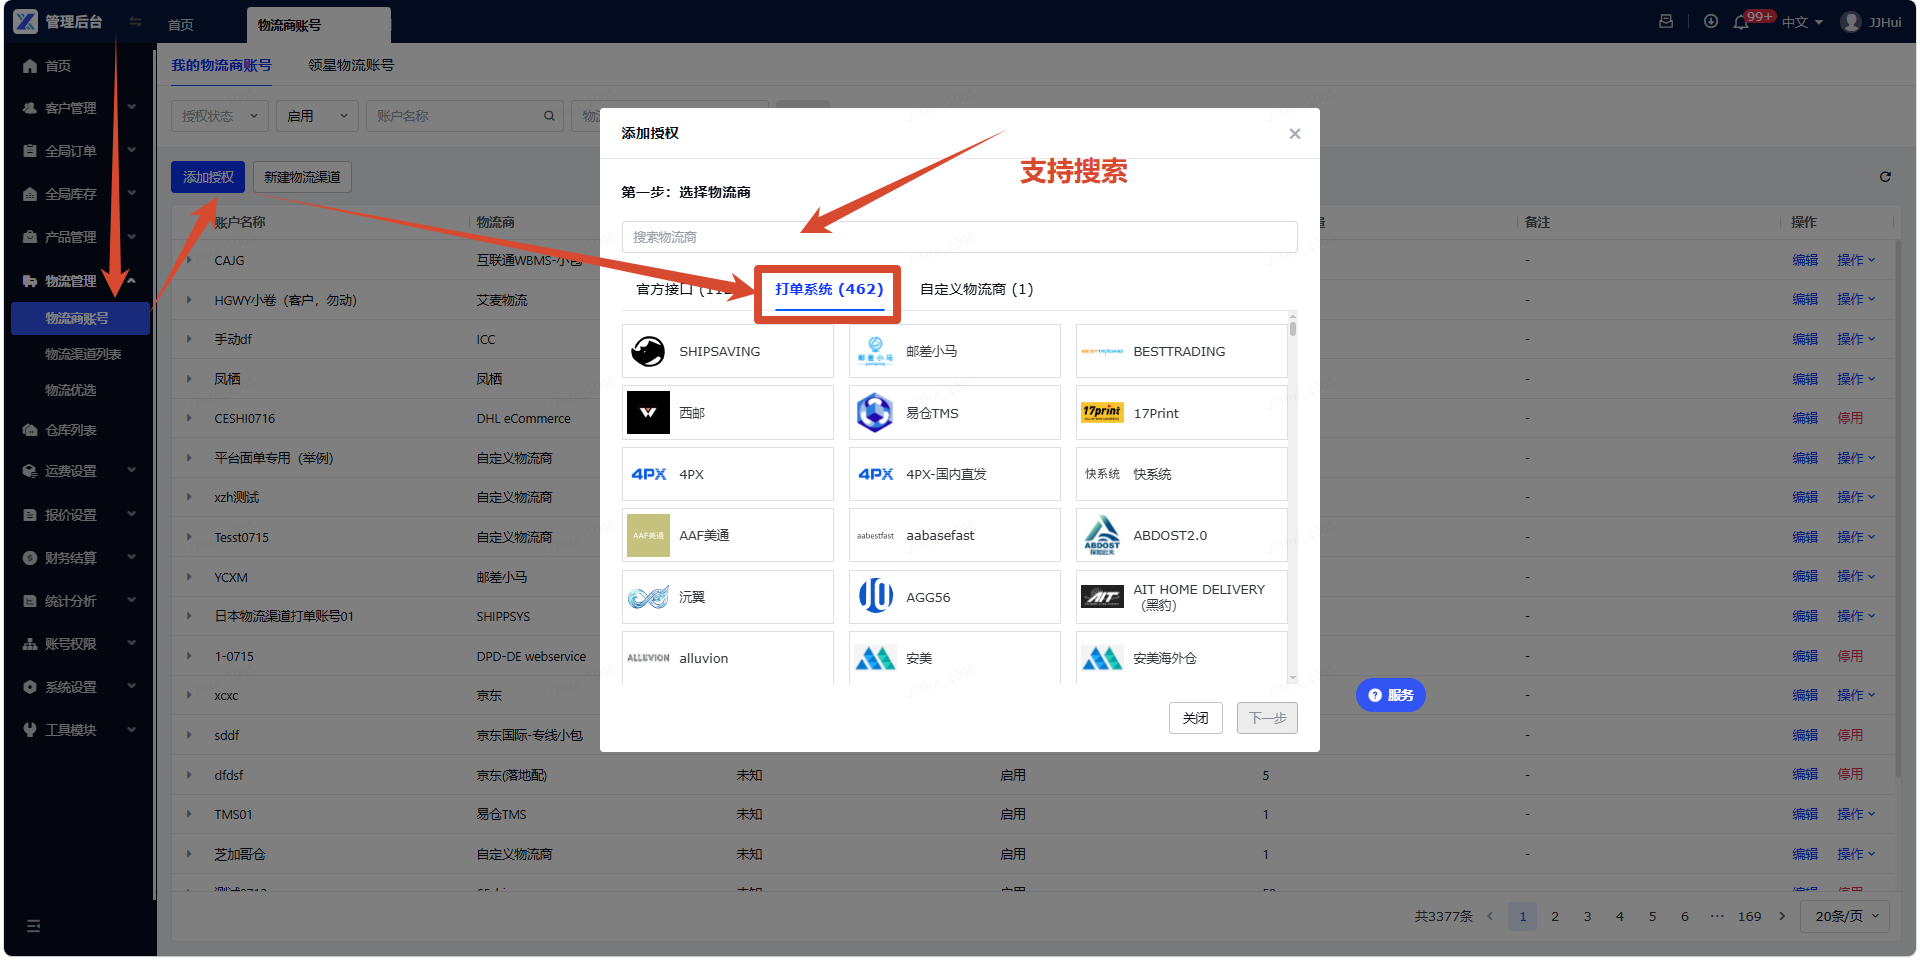Image resolution: width=1920 pixels, height=960 pixels.
Task: Expand the CAJG table row
Action: (x=189, y=260)
